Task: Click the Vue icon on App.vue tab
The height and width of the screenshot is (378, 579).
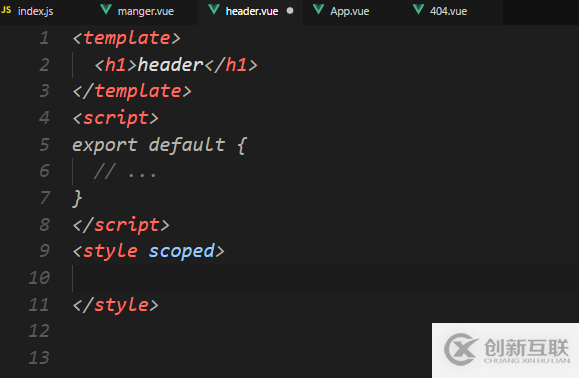Action: coord(318,9)
